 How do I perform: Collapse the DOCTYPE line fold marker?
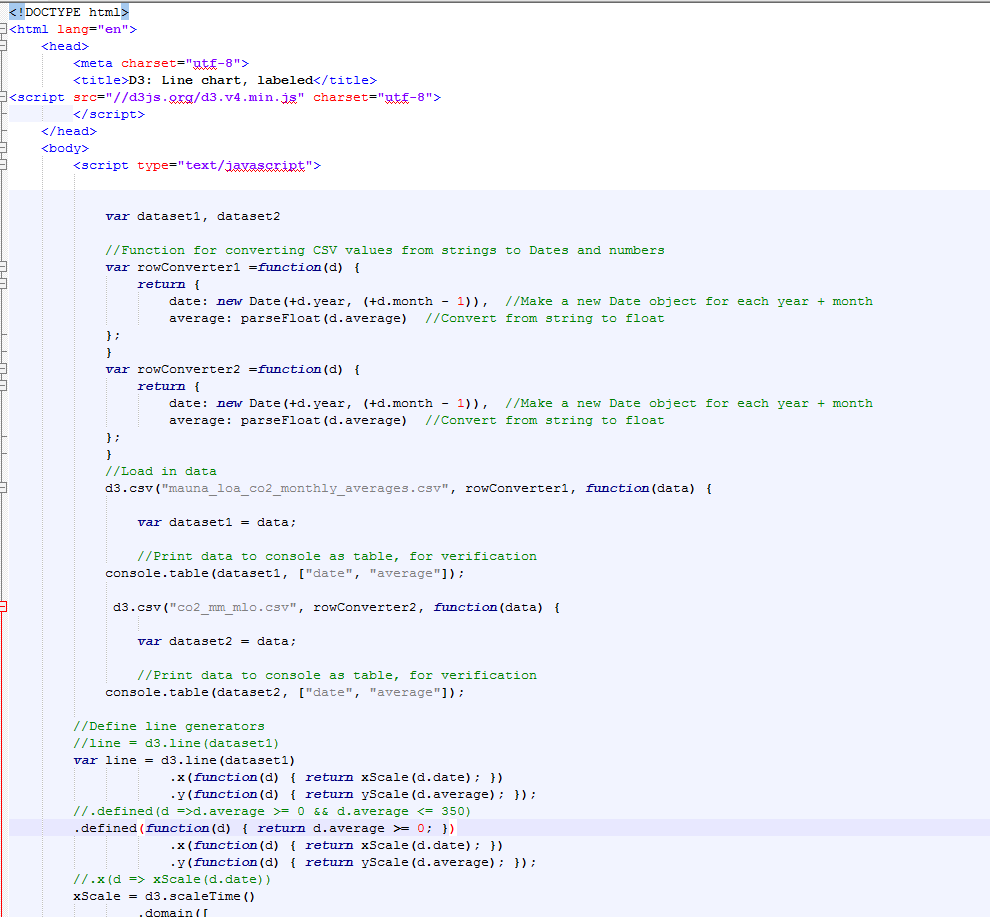(x=6, y=13)
